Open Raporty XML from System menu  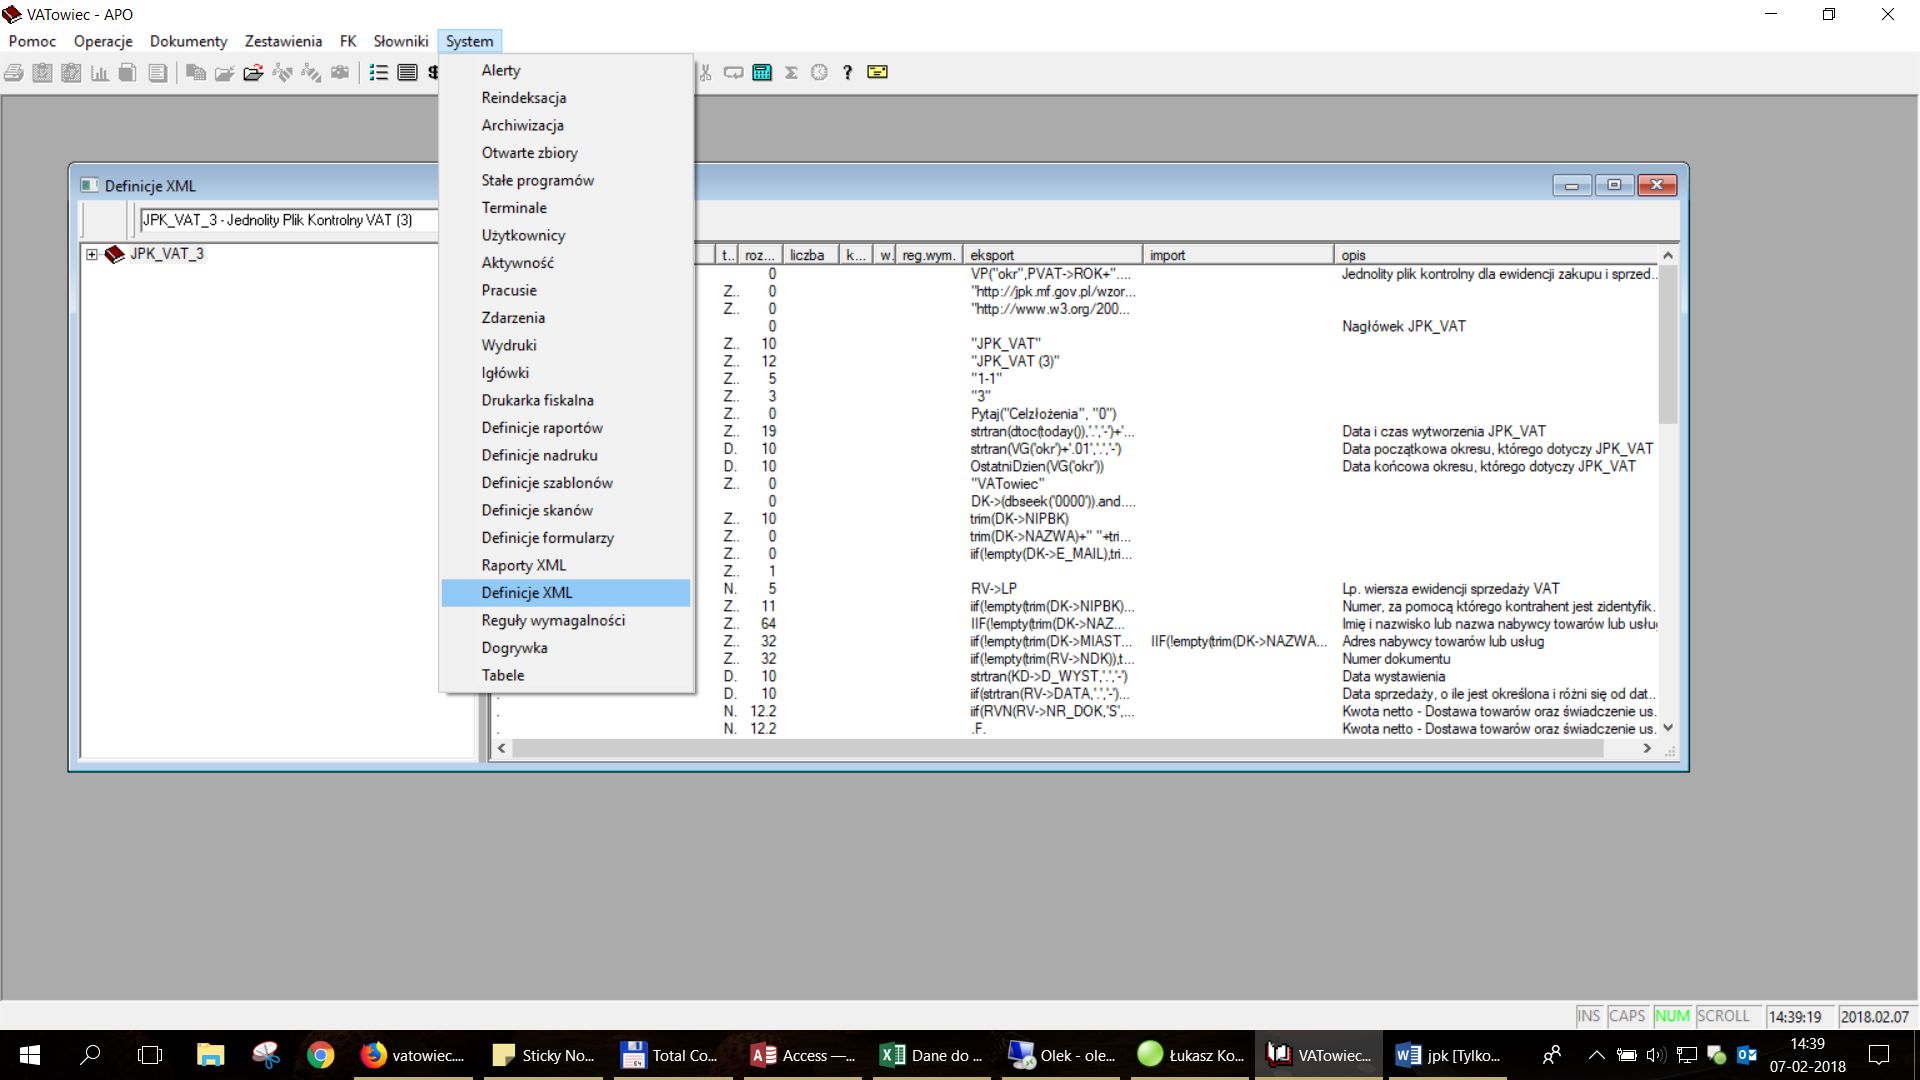click(523, 565)
